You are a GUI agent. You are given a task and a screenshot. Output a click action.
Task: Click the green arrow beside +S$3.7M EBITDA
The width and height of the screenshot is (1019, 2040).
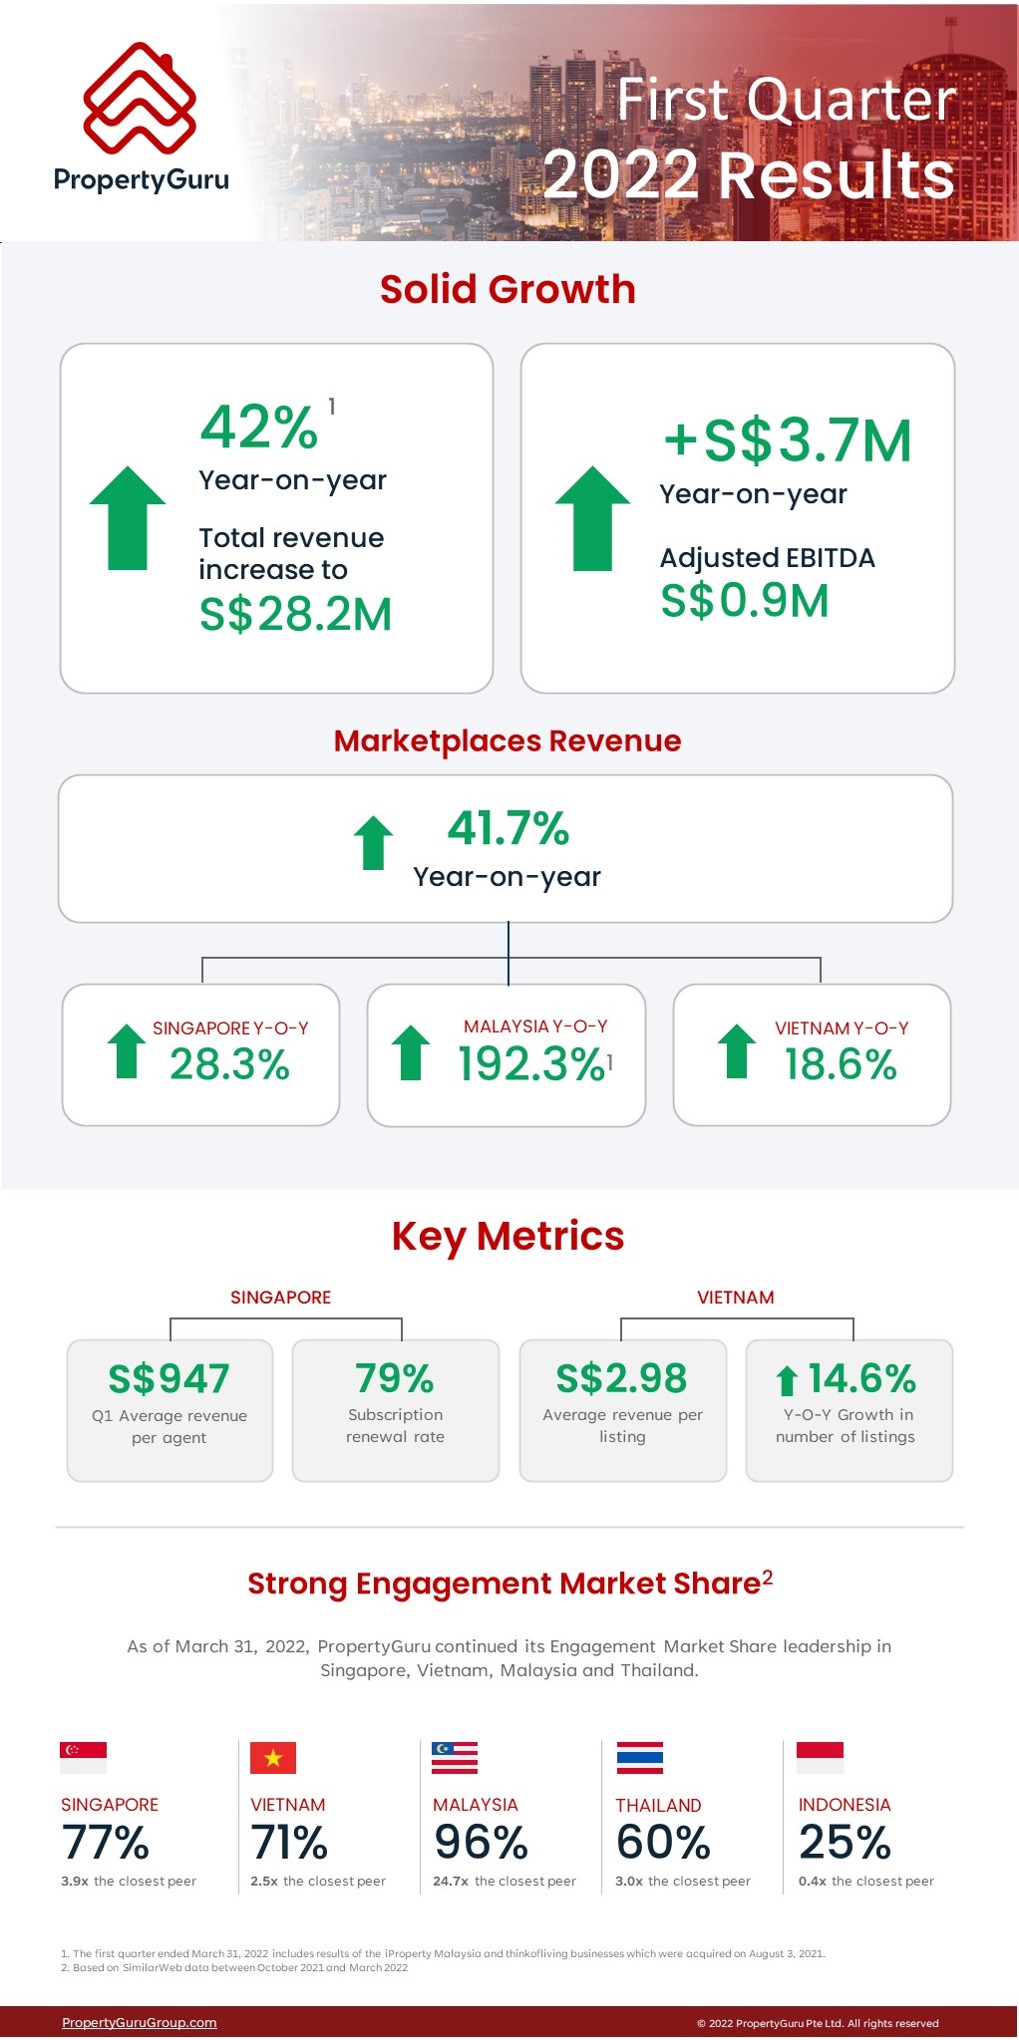pyautogui.click(x=592, y=518)
